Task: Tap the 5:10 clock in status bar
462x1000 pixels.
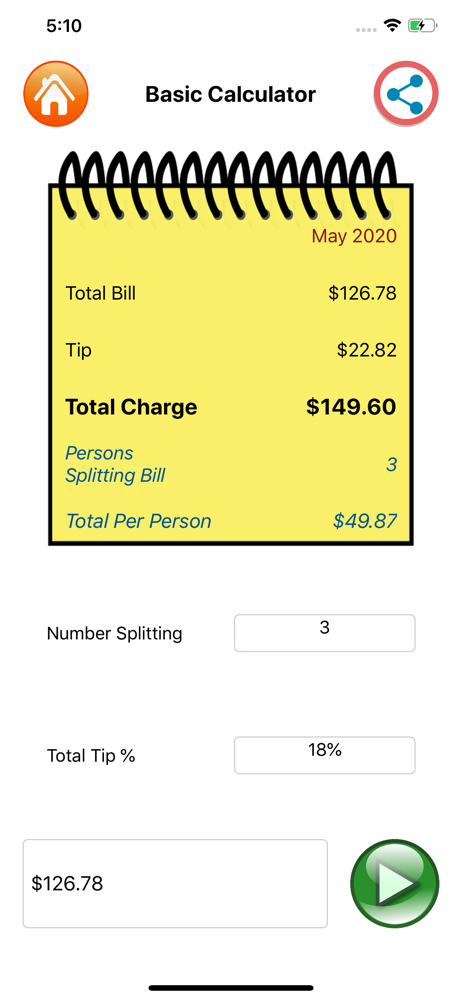Action: click(x=64, y=26)
